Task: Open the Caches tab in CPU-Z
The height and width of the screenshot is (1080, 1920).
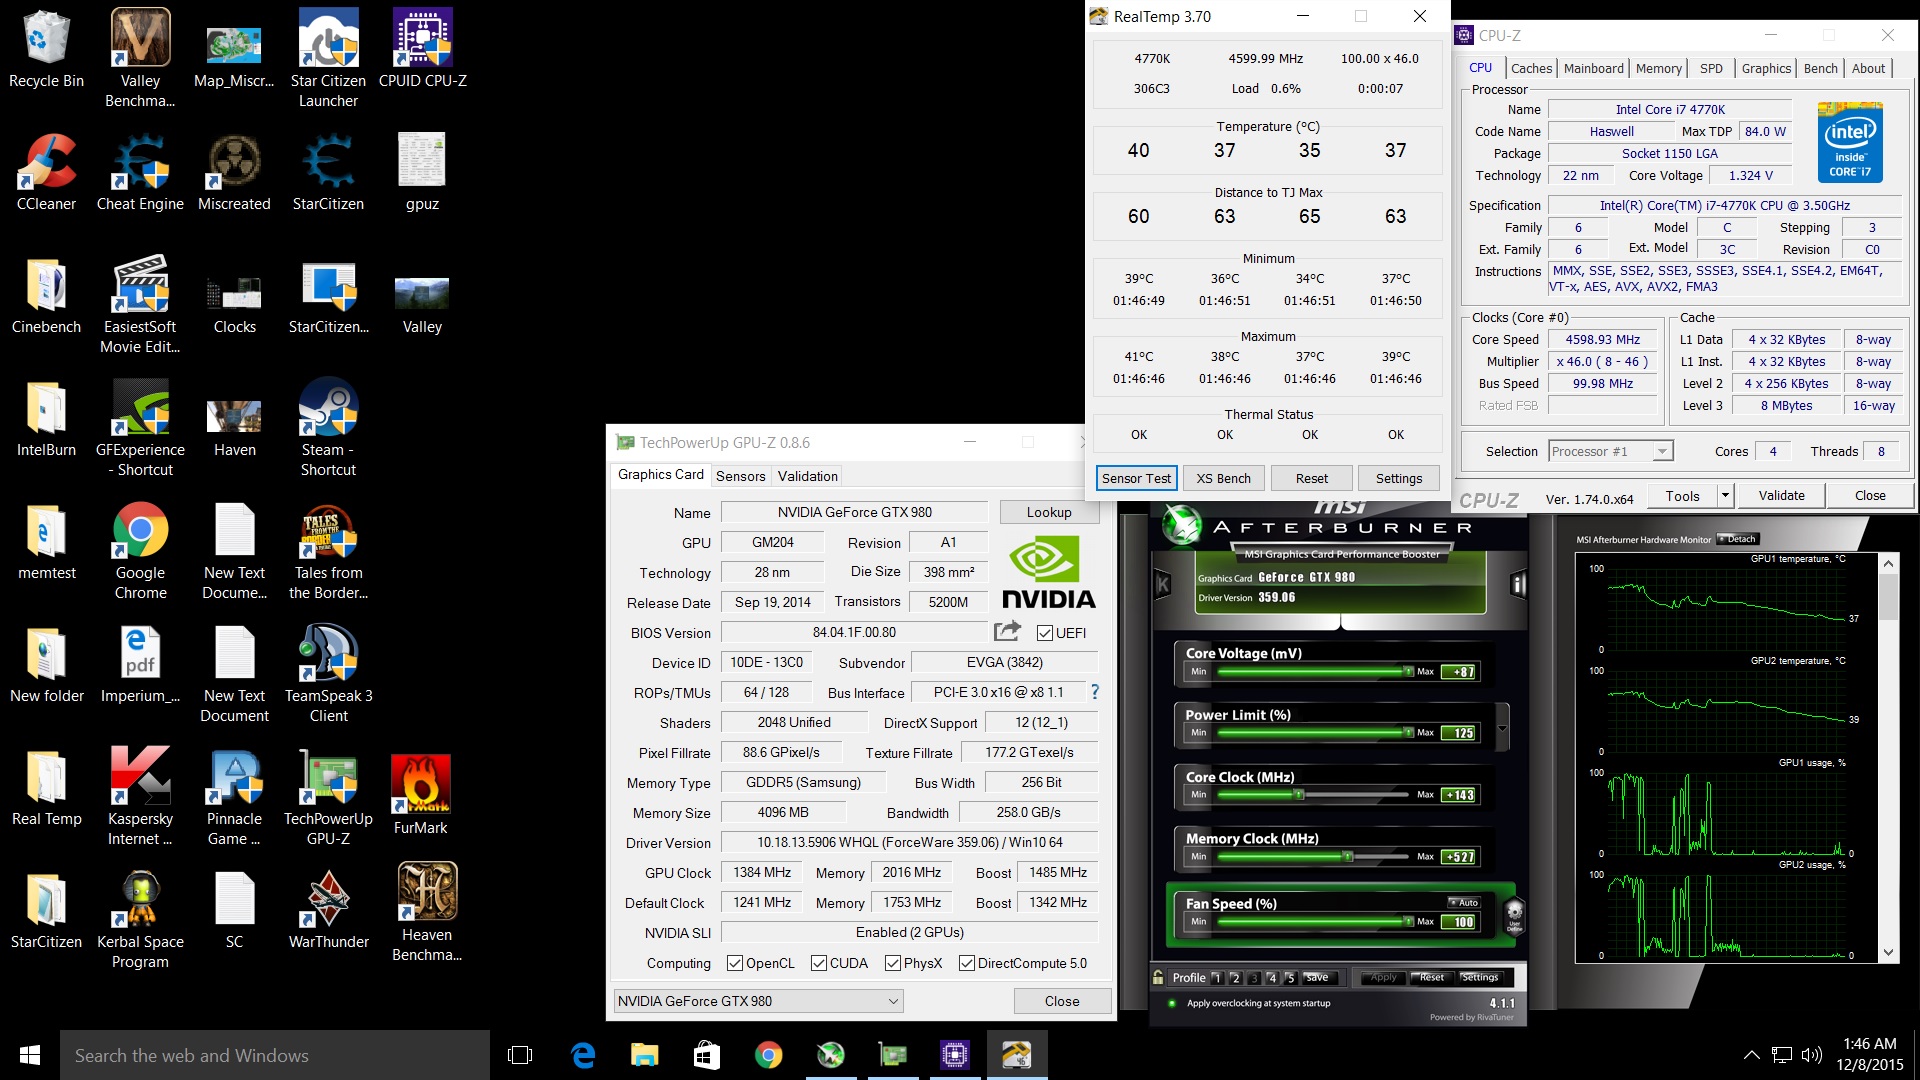Action: coord(1531,68)
